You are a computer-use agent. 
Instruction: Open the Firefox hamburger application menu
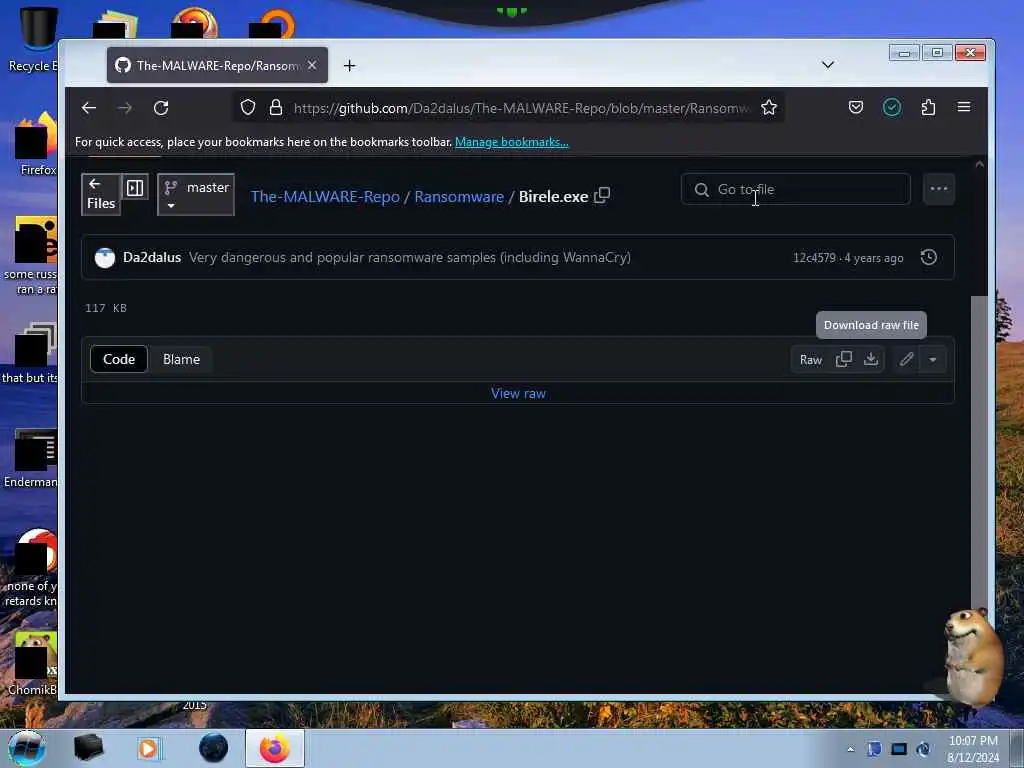964,107
